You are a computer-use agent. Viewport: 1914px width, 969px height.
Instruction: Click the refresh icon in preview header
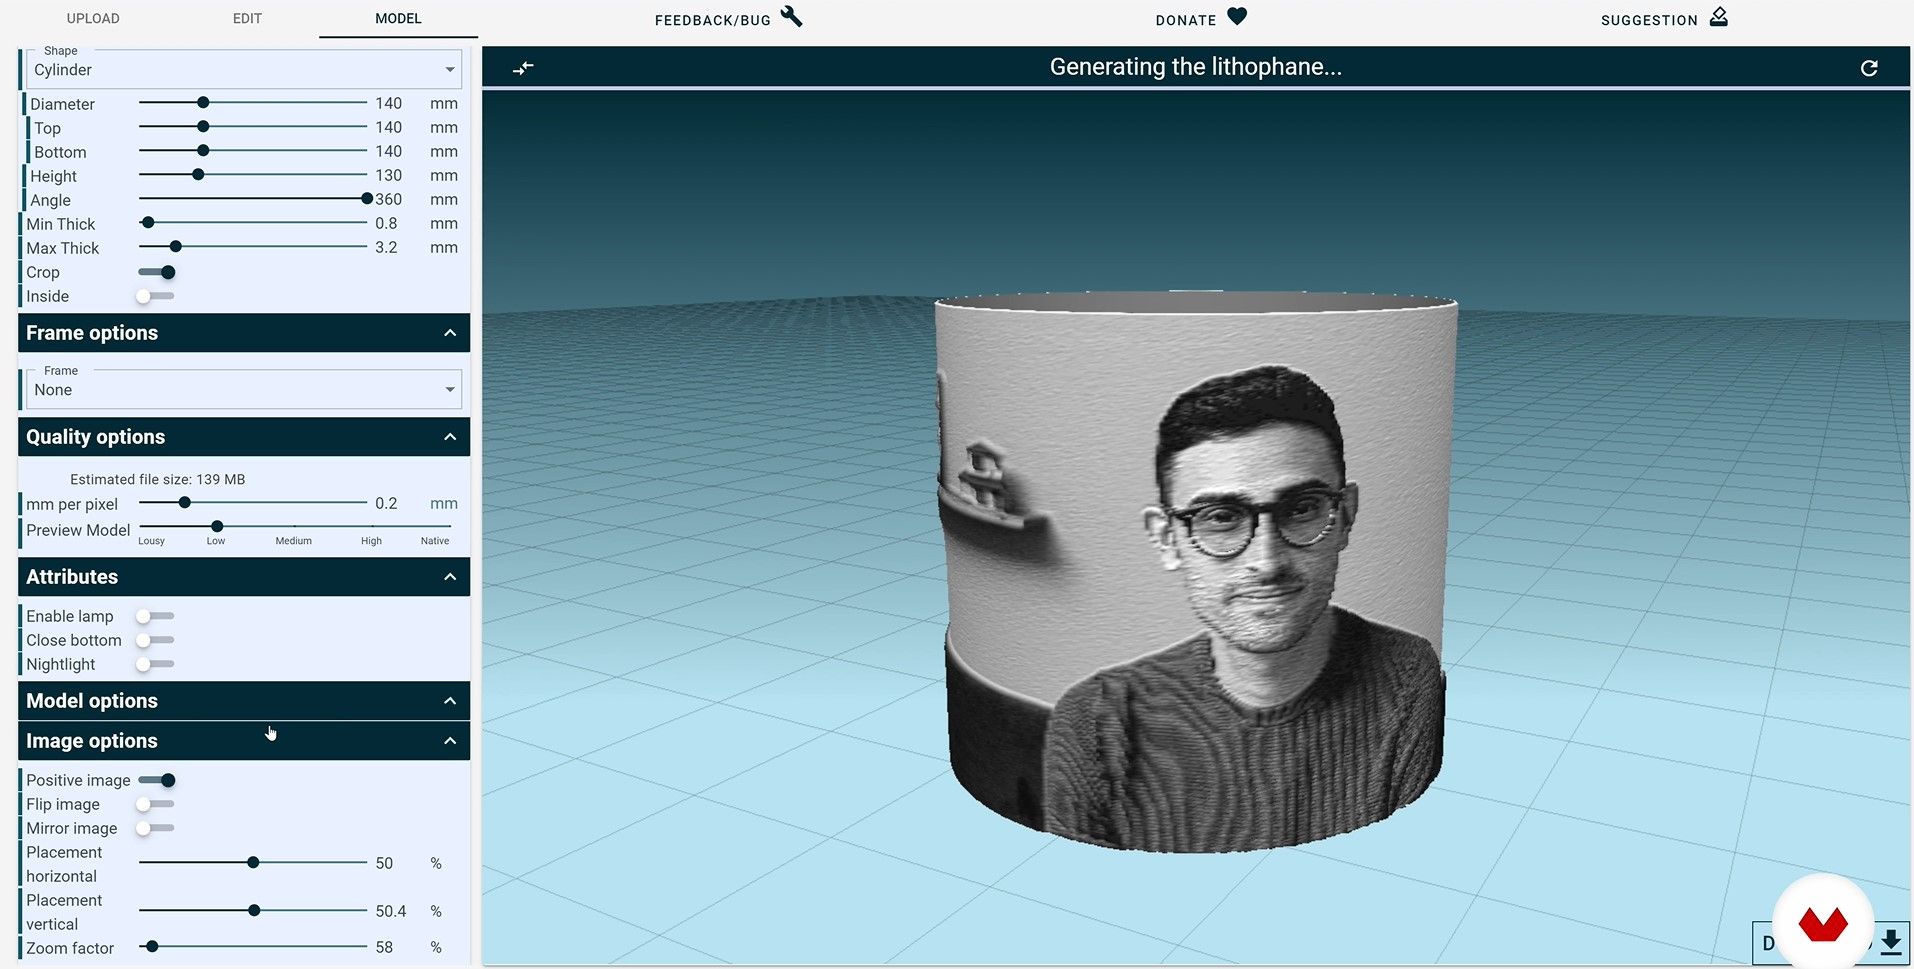[1868, 68]
